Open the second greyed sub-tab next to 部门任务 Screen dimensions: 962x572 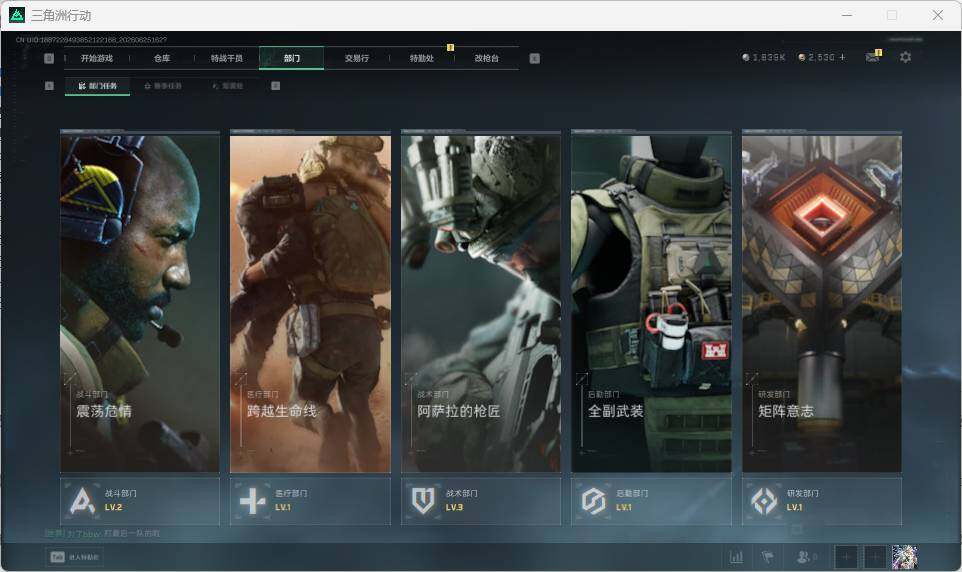[x=163, y=86]
